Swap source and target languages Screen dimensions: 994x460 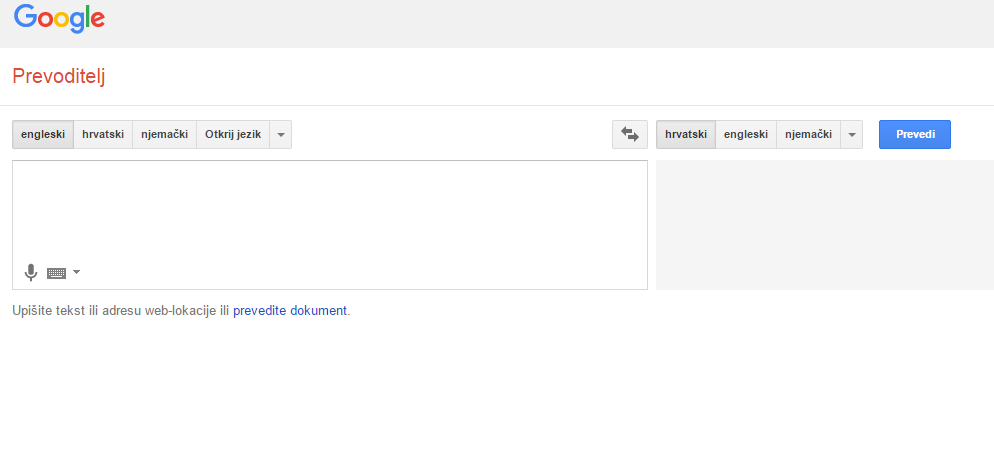(x=629, y=134)
